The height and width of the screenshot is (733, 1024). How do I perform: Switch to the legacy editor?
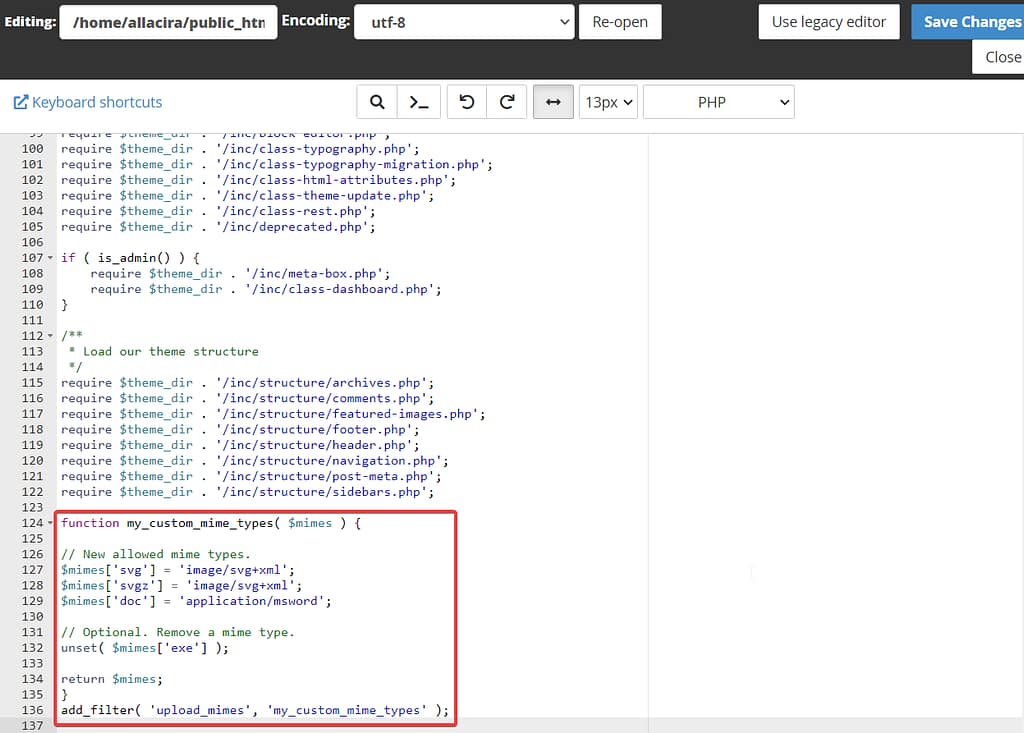(828, 21)
